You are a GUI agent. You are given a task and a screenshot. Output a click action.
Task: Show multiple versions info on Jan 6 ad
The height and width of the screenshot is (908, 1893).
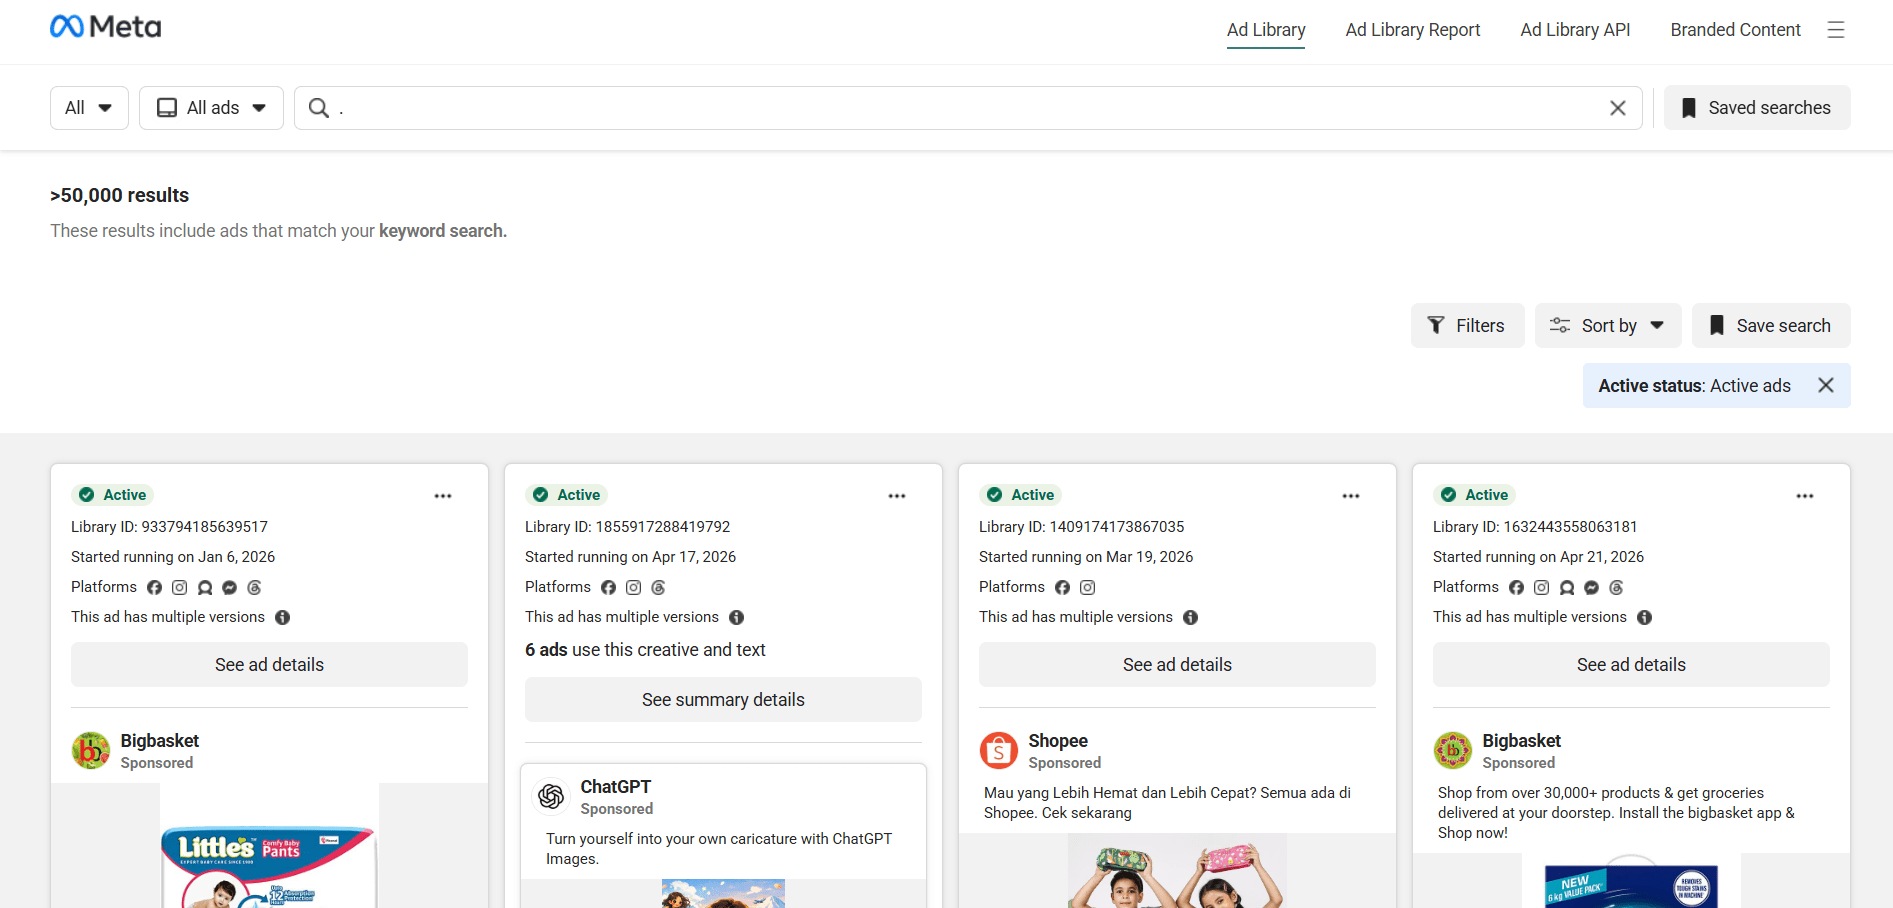tap(283, 618)
